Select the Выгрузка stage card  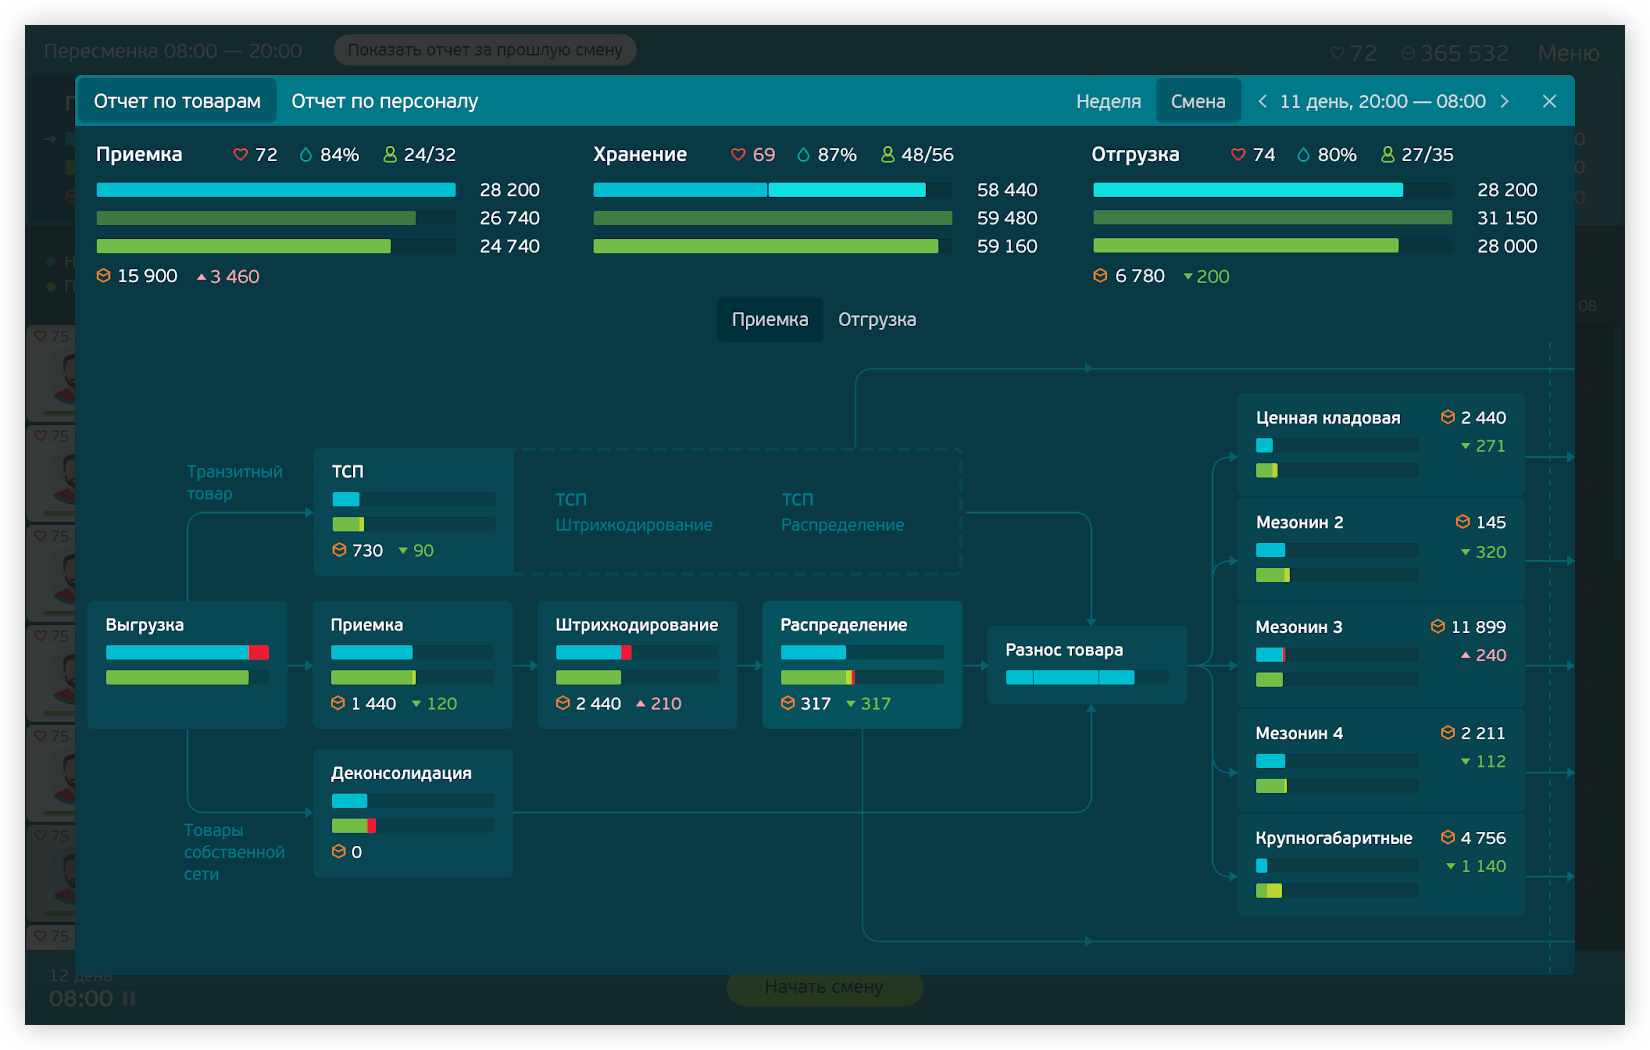(188, 664)
